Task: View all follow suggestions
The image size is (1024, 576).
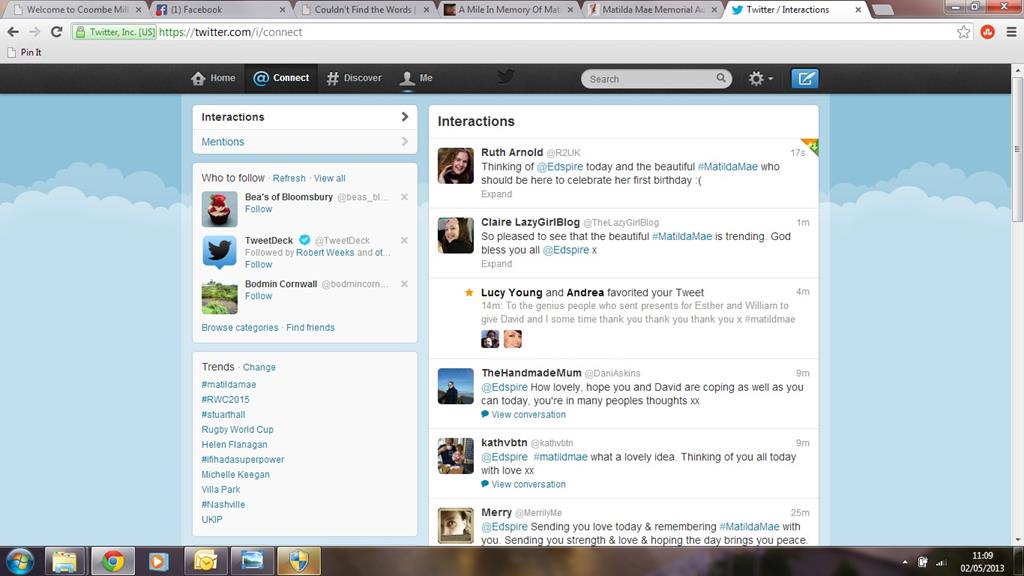Action: 330,178
